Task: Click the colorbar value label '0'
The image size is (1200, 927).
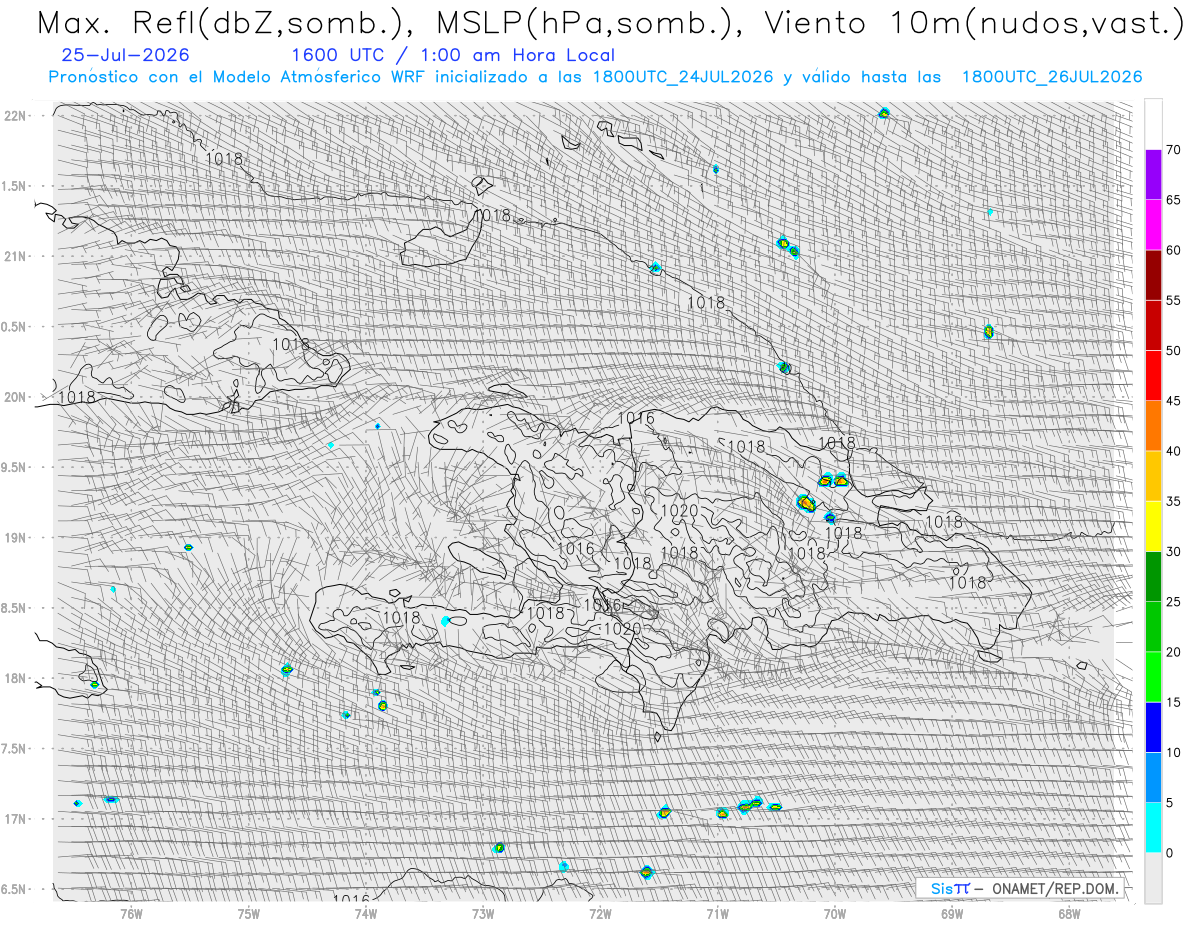Action: click(x=1170, y=853)
